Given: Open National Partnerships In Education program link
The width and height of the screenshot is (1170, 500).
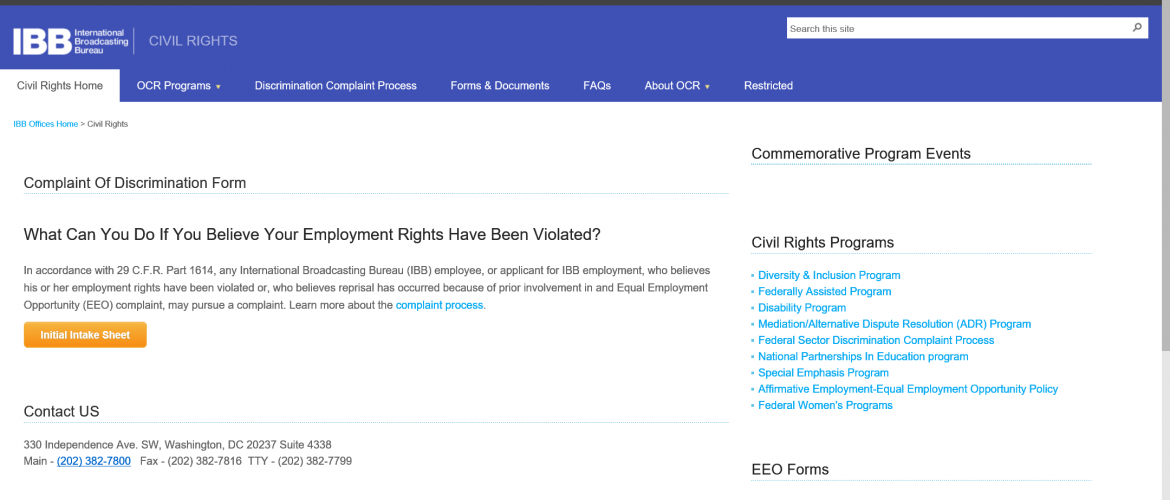Looking at the screenshot, I should [863, 357].
